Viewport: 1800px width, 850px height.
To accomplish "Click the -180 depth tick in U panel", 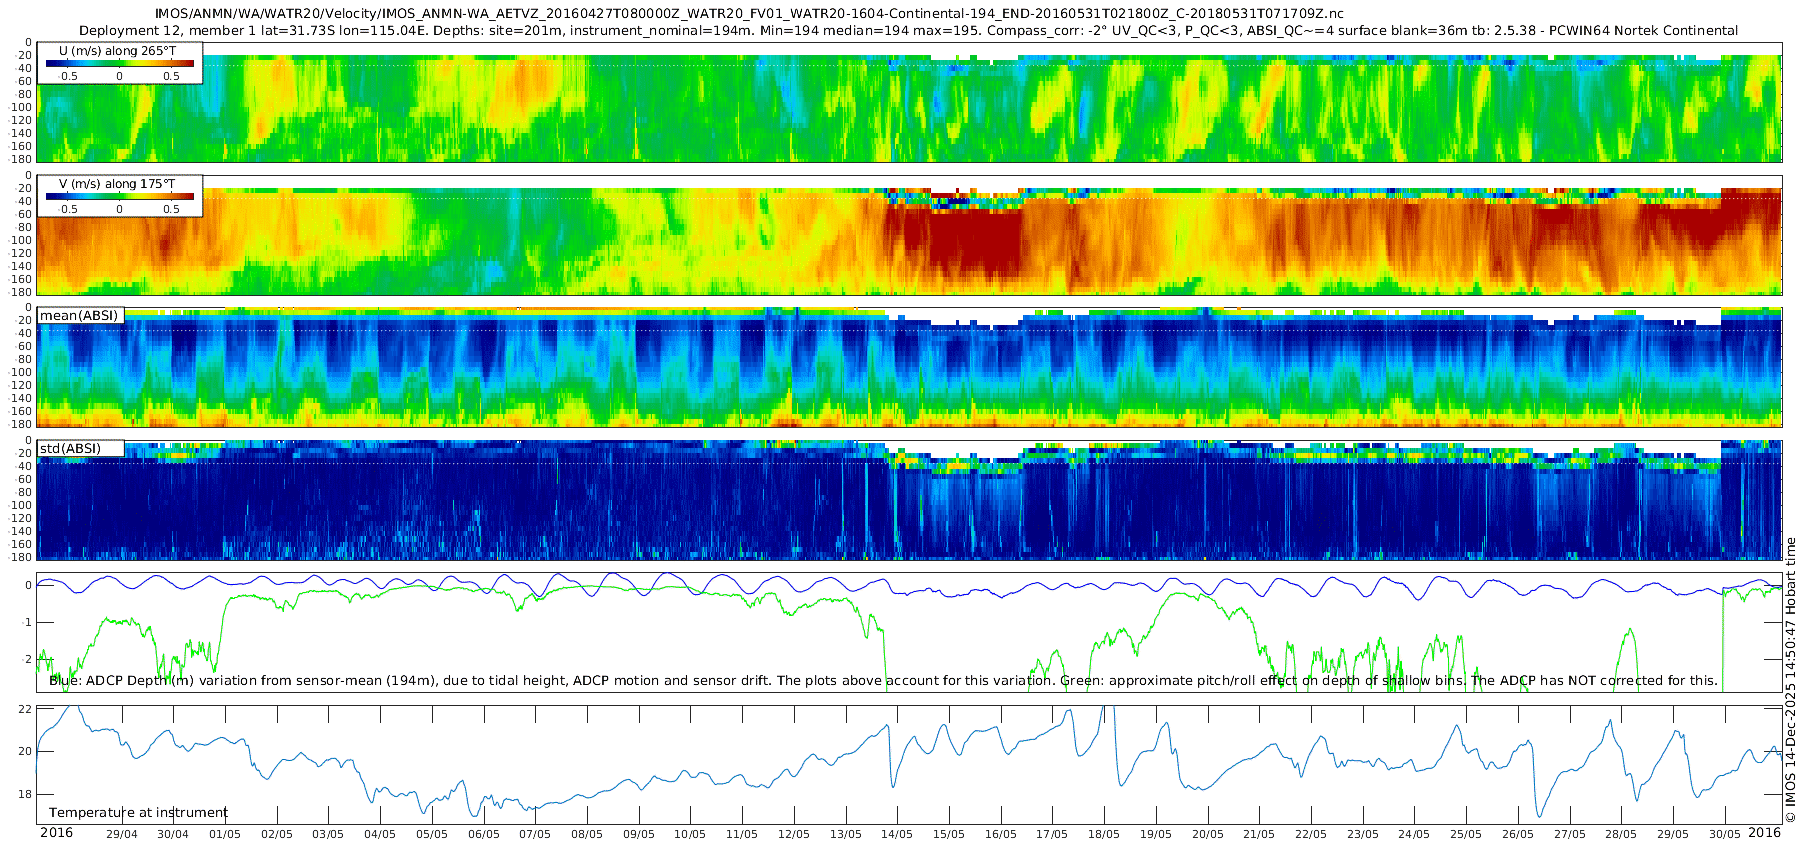I will tap(21, 159).
